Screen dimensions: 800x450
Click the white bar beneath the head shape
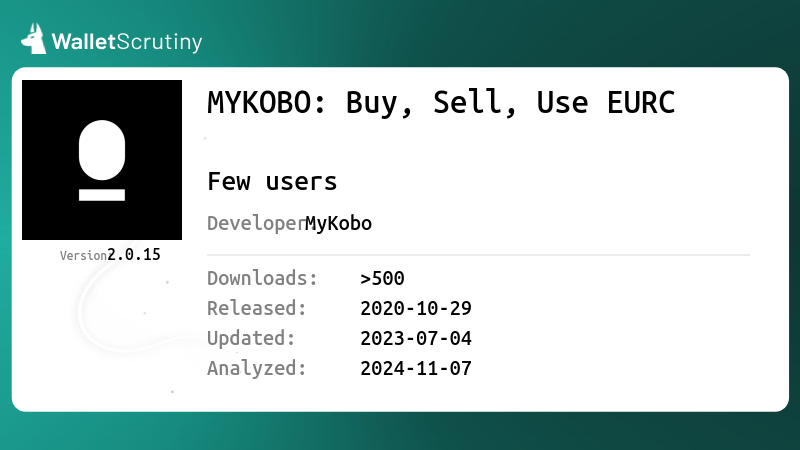(102, 195)
